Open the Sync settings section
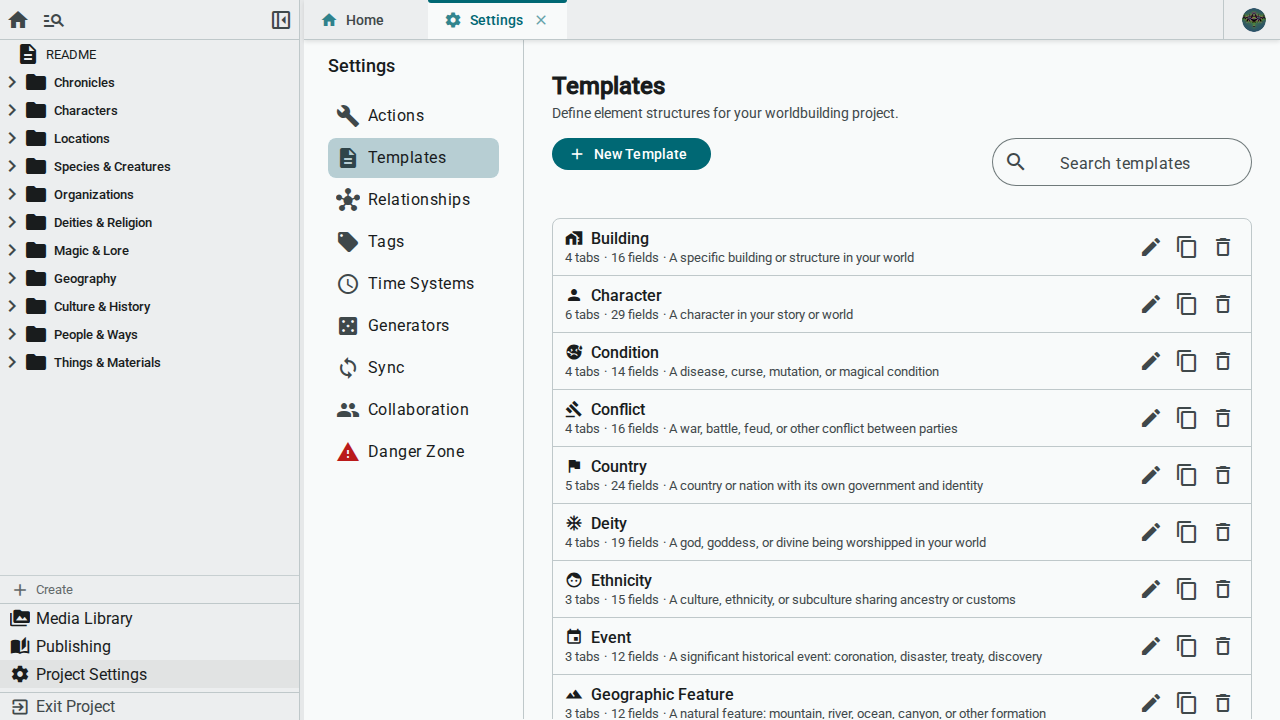1280x720 pixels. pyautogui.click(x=413, y=368)
